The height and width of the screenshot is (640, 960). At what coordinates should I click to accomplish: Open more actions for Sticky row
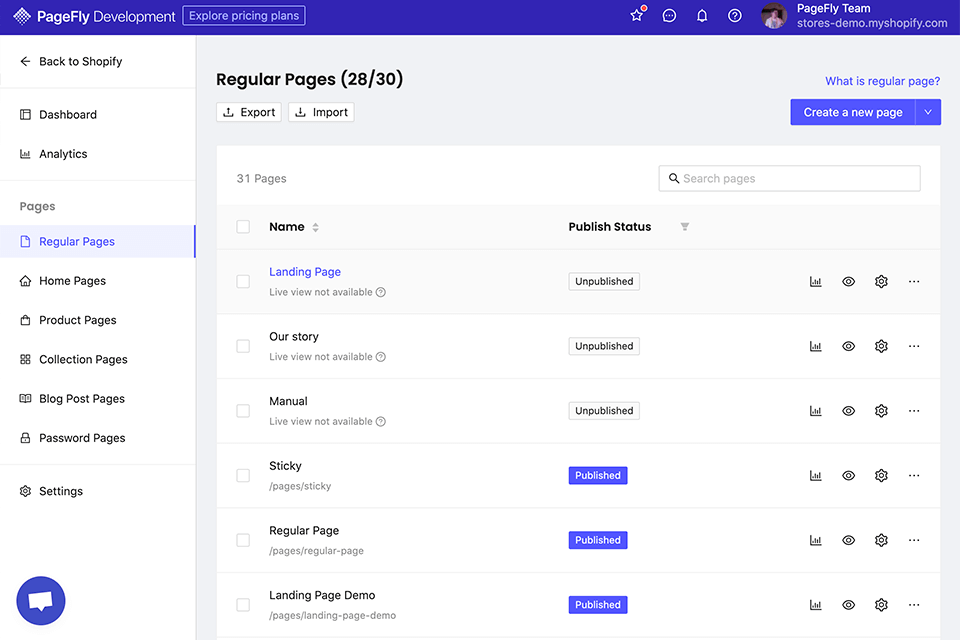pyautogui.click(x=914, y=475)
